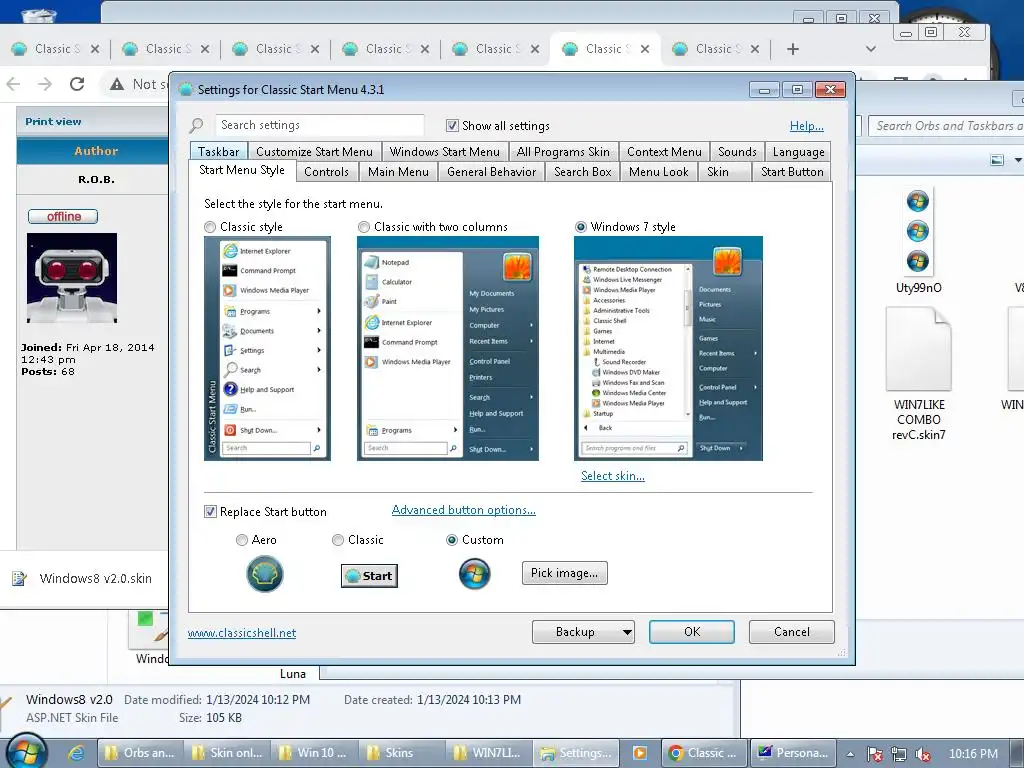Click the Custom Windows orb preview image
1024x768 pixels.
[x=475, y=574]
